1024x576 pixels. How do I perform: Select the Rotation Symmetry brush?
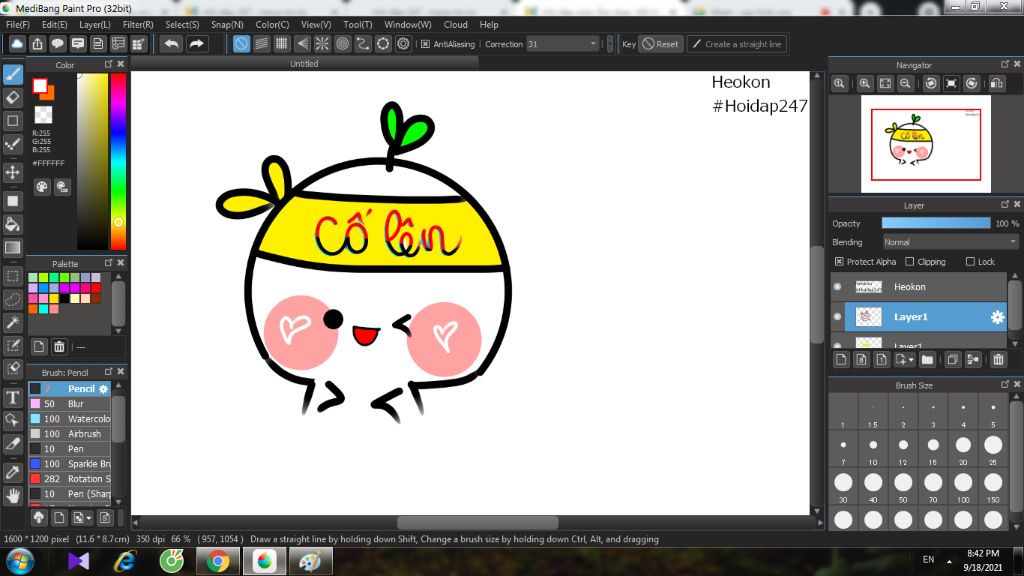pyautogui.click(x=69, y=479)
